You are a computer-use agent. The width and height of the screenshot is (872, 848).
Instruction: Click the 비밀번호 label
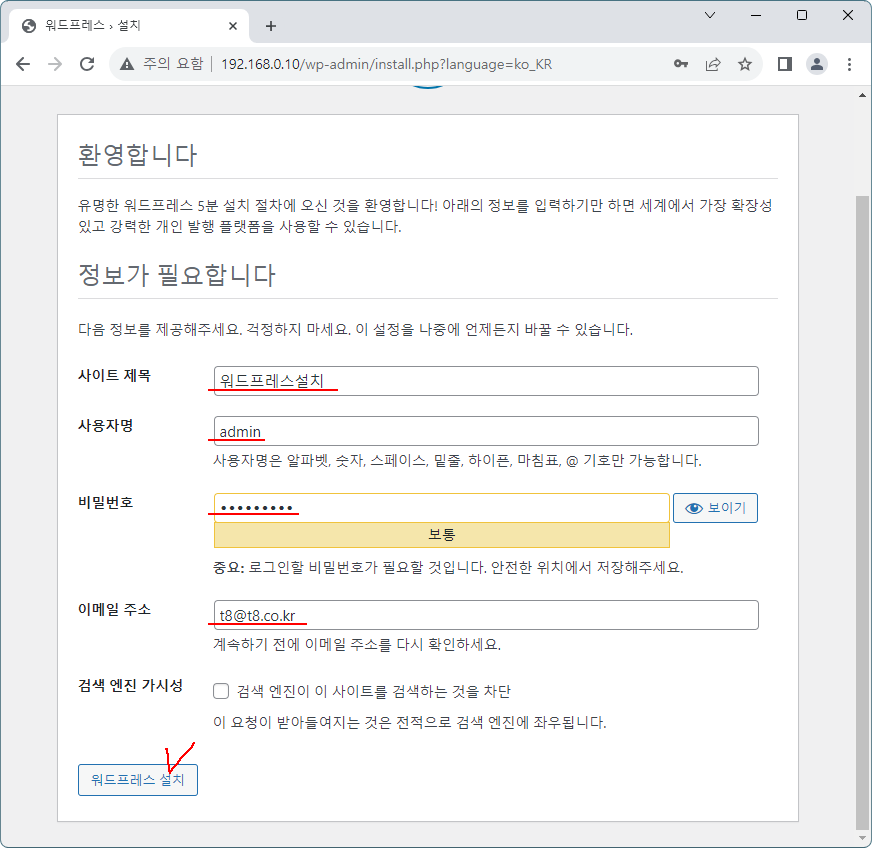click(106, 502)
